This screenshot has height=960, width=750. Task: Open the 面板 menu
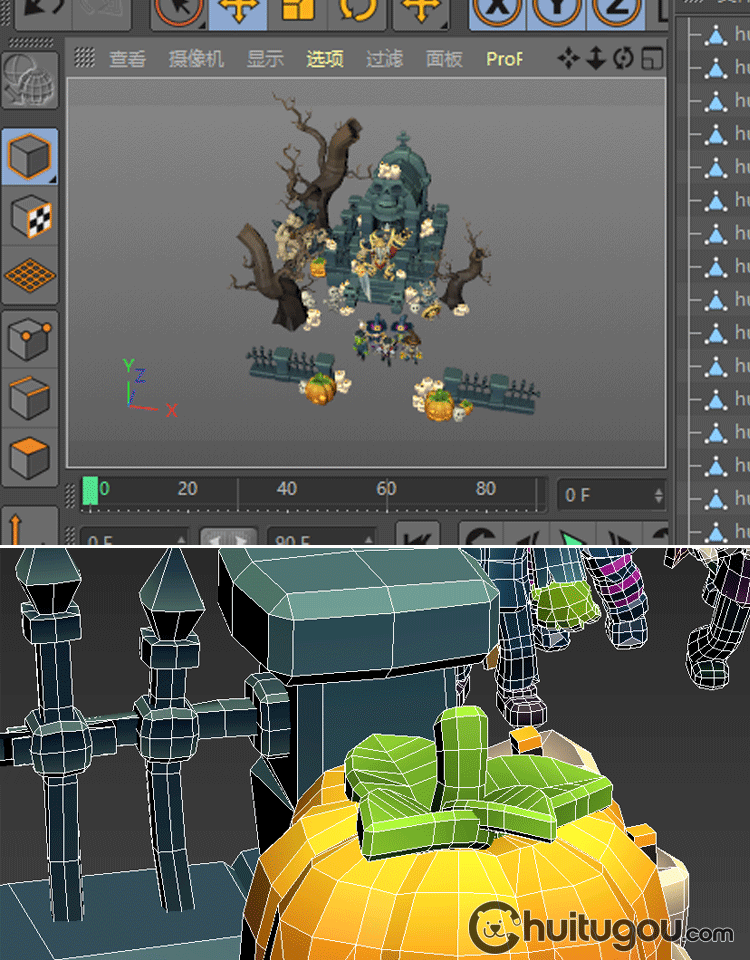click(444, 59)
